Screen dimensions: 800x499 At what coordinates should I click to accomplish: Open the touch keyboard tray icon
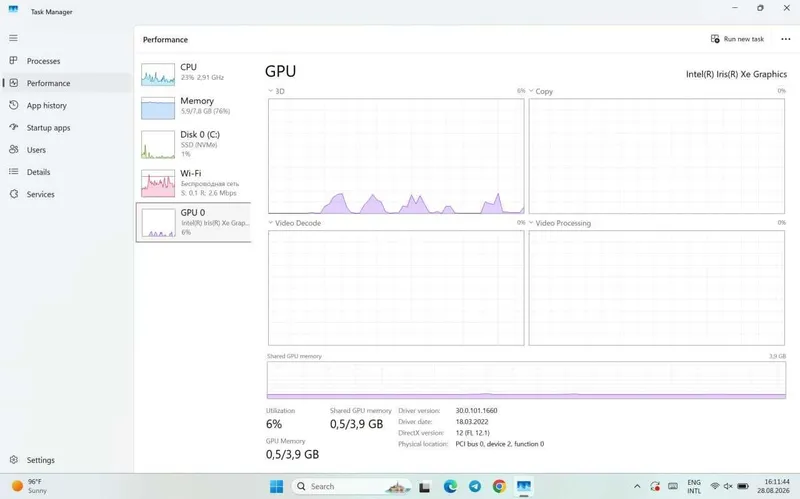coord(673,486)
